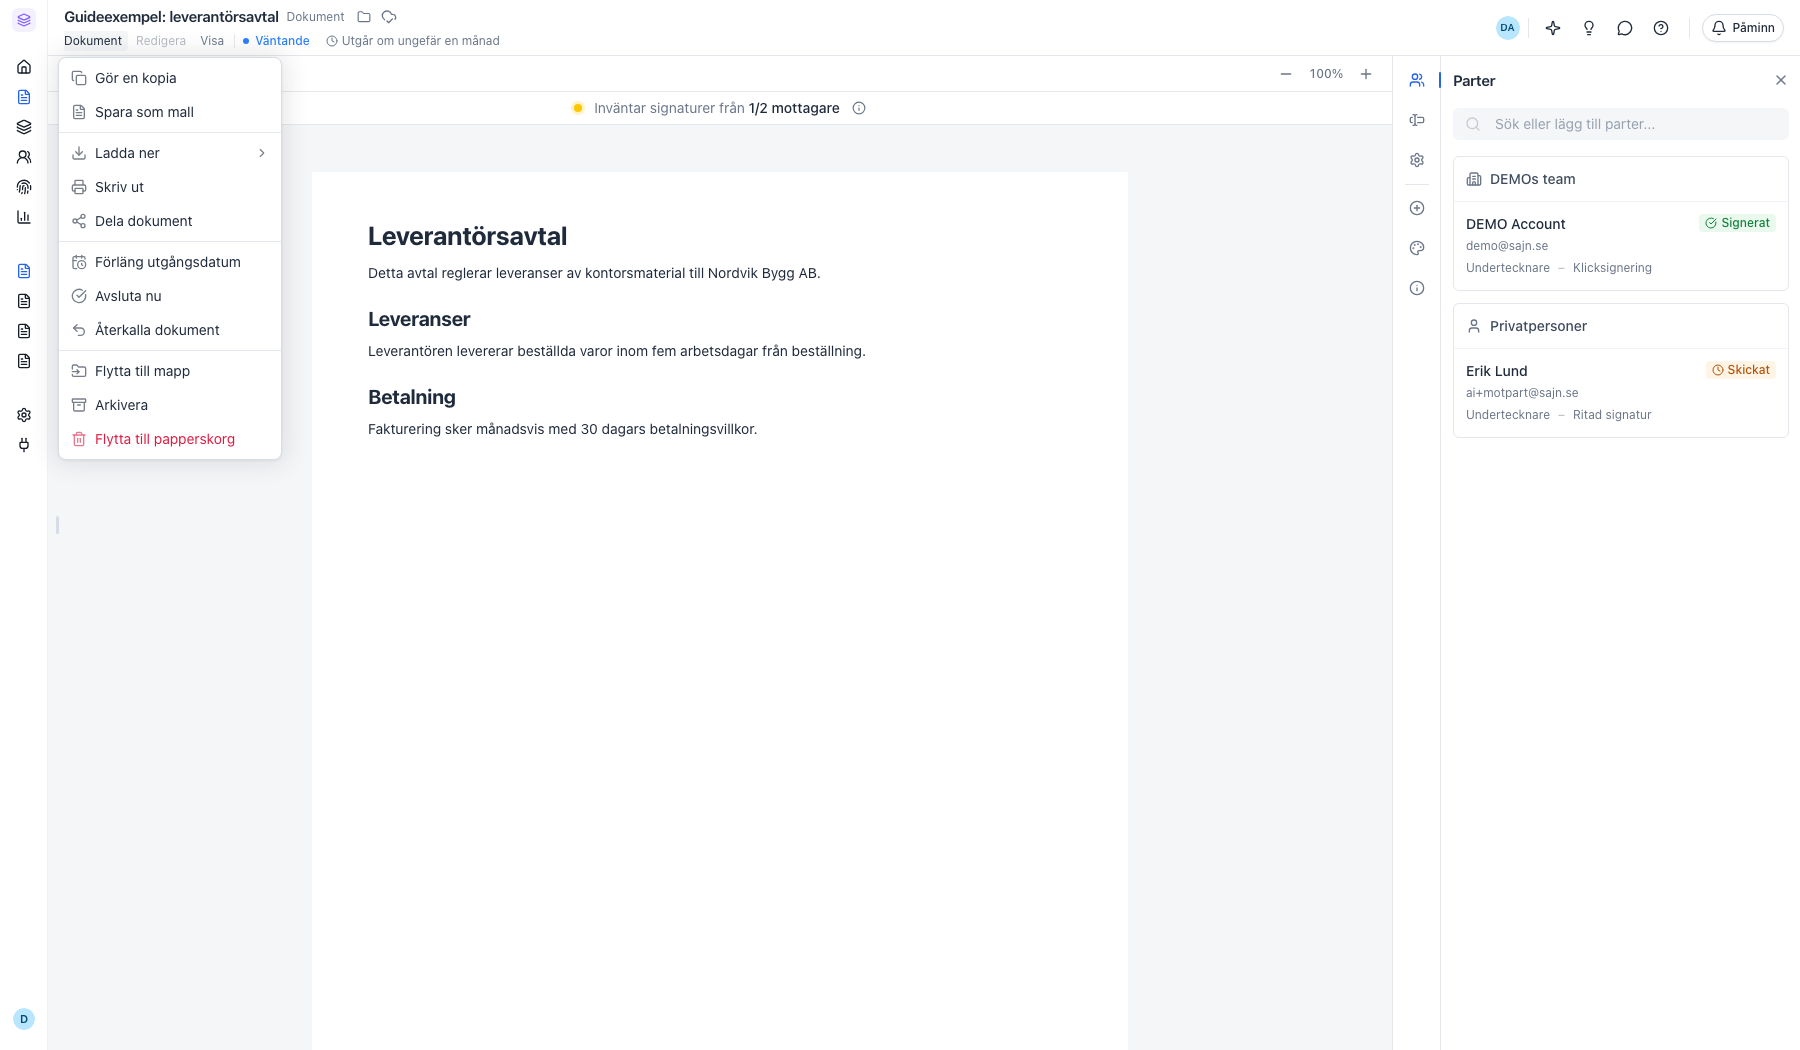This screenshot has width=1800, height=1050.
Task: Open the chat comments icon
Action: [1625, 28]
